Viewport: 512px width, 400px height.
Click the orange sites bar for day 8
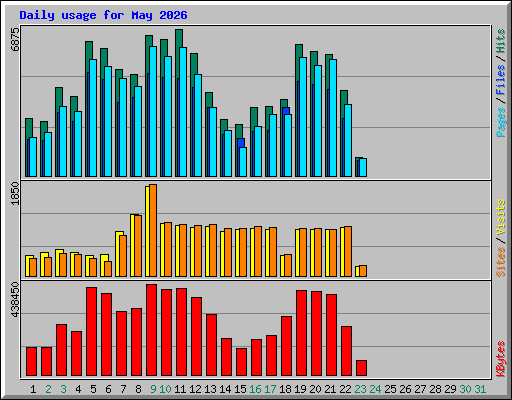tap(138, 246)
